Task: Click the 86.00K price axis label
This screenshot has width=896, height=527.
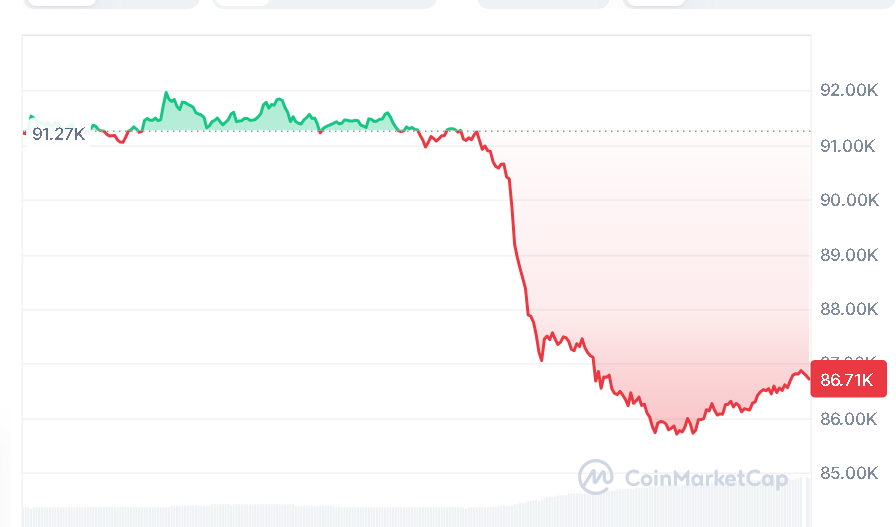Action: point(848,418)
